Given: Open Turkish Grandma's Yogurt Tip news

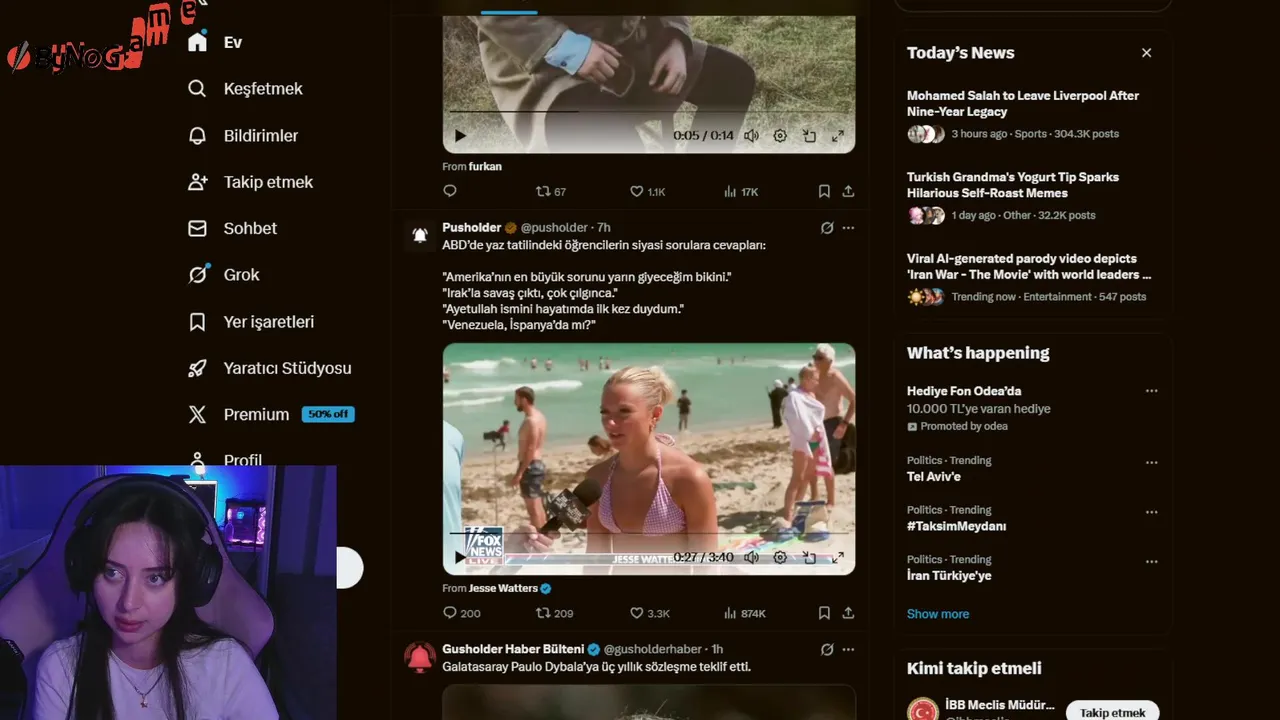Looking at the screenshot, I should tap(1013, 185).
